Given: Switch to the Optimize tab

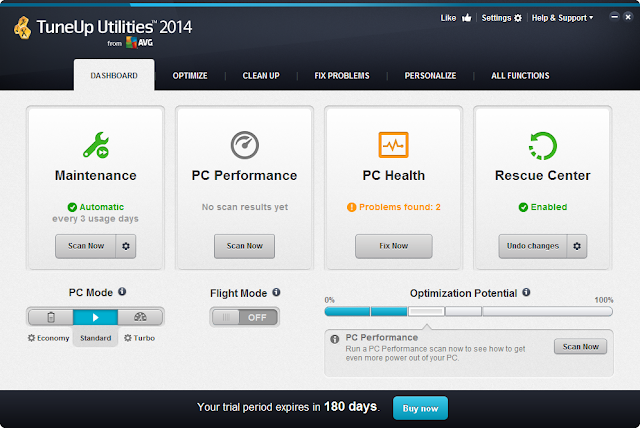Looking at the screenshot, I should [190, 75].
